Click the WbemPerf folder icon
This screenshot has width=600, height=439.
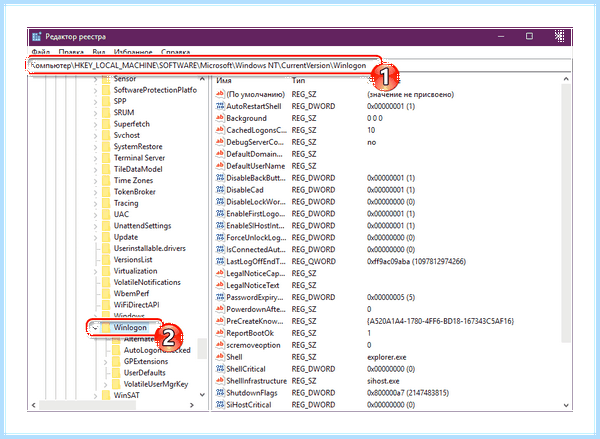[106, 294]
